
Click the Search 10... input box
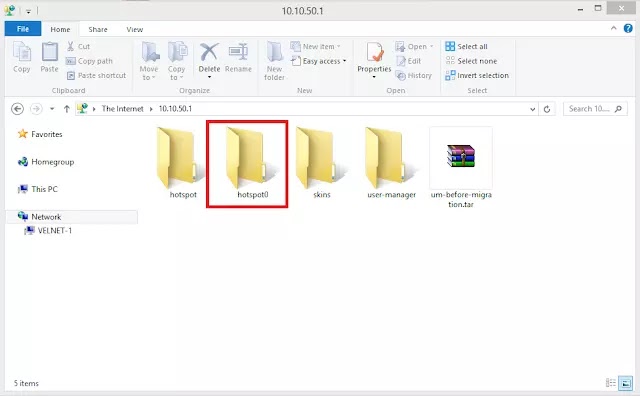pyautogui.click(x=595, y=109)
